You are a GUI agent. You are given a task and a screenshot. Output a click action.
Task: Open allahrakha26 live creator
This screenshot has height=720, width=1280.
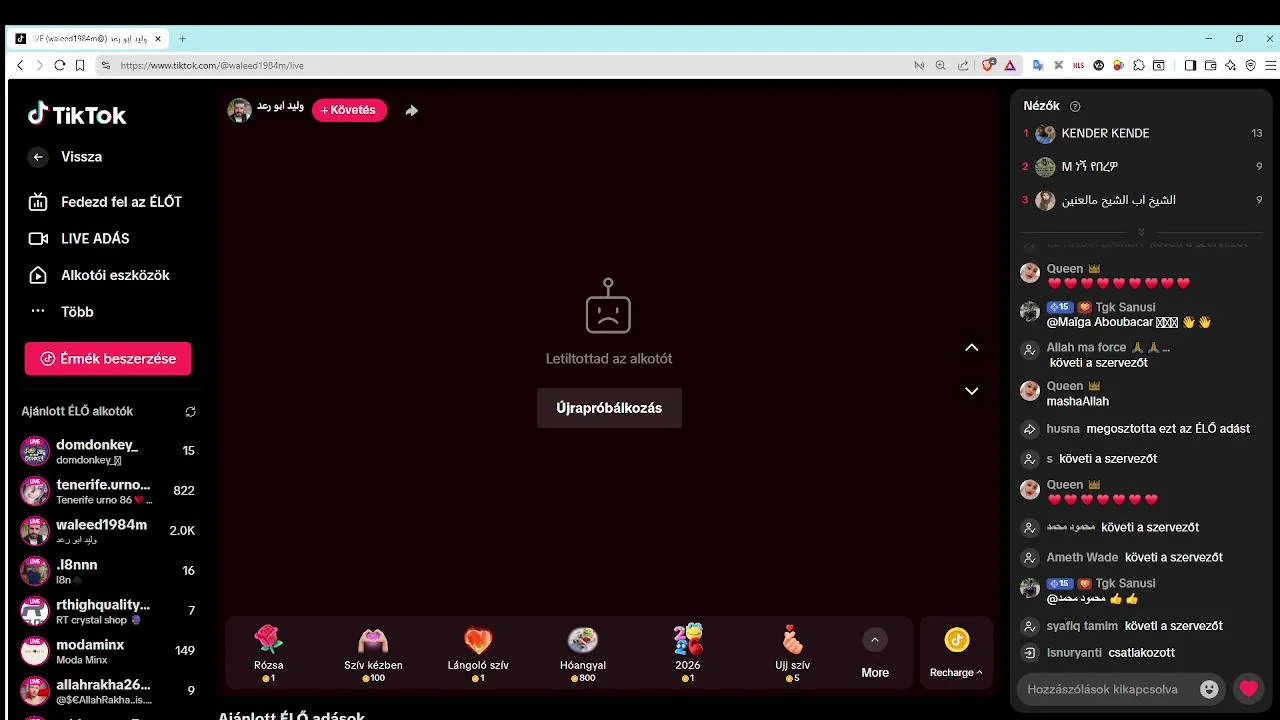point(108,691)
